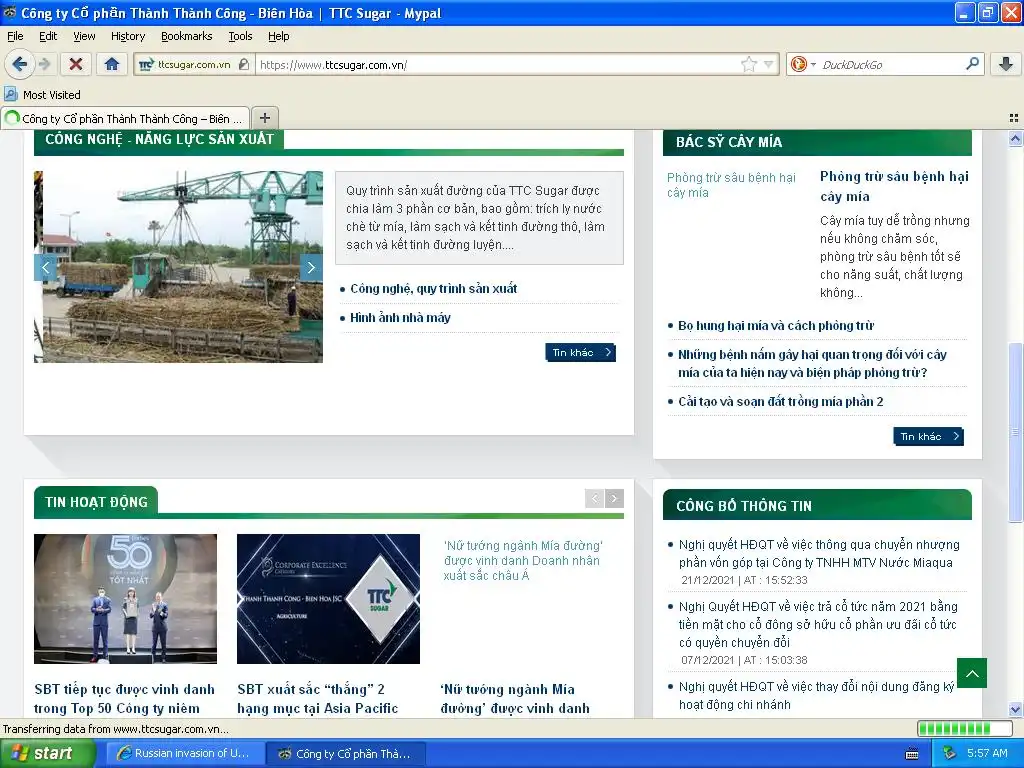Viewport: 1024px width, 768px height.
Task: Show all tabs grid icon
Action: [x=1014, y=118]
